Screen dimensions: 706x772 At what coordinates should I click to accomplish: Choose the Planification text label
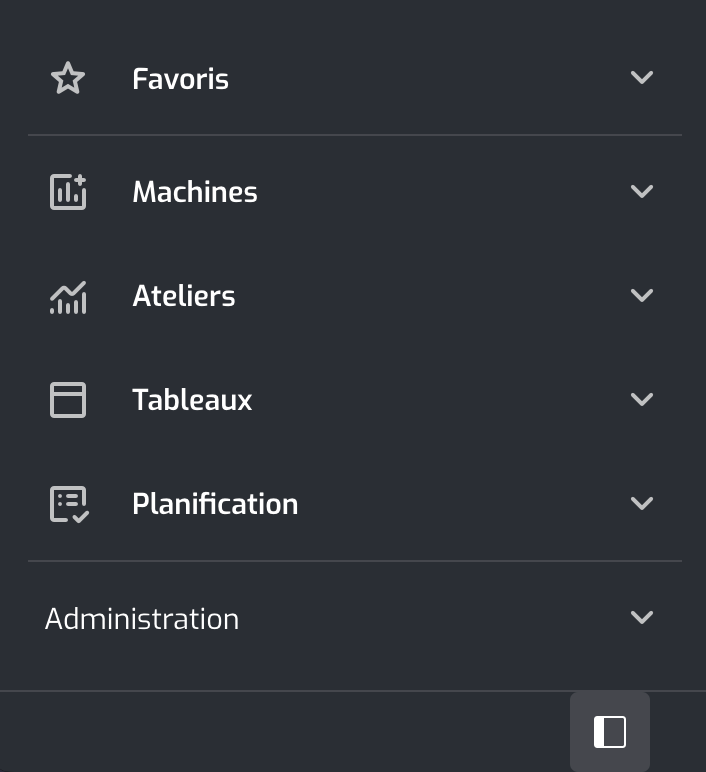click(x=215, y=504)
